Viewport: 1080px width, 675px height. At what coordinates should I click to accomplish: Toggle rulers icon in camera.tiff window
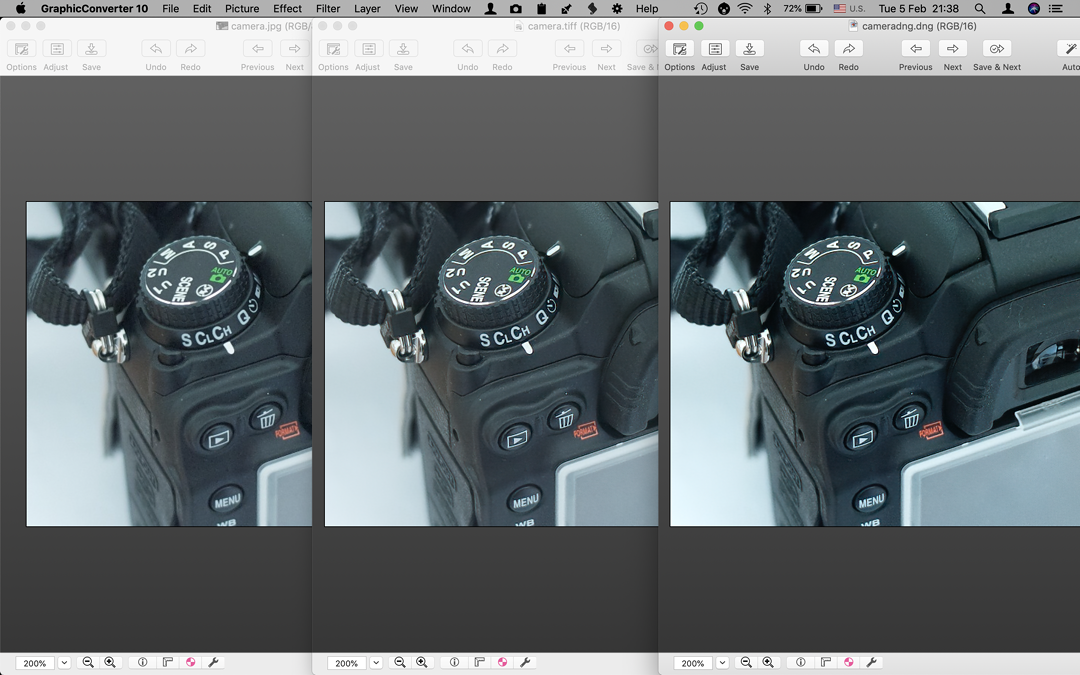tap(479, 662)
